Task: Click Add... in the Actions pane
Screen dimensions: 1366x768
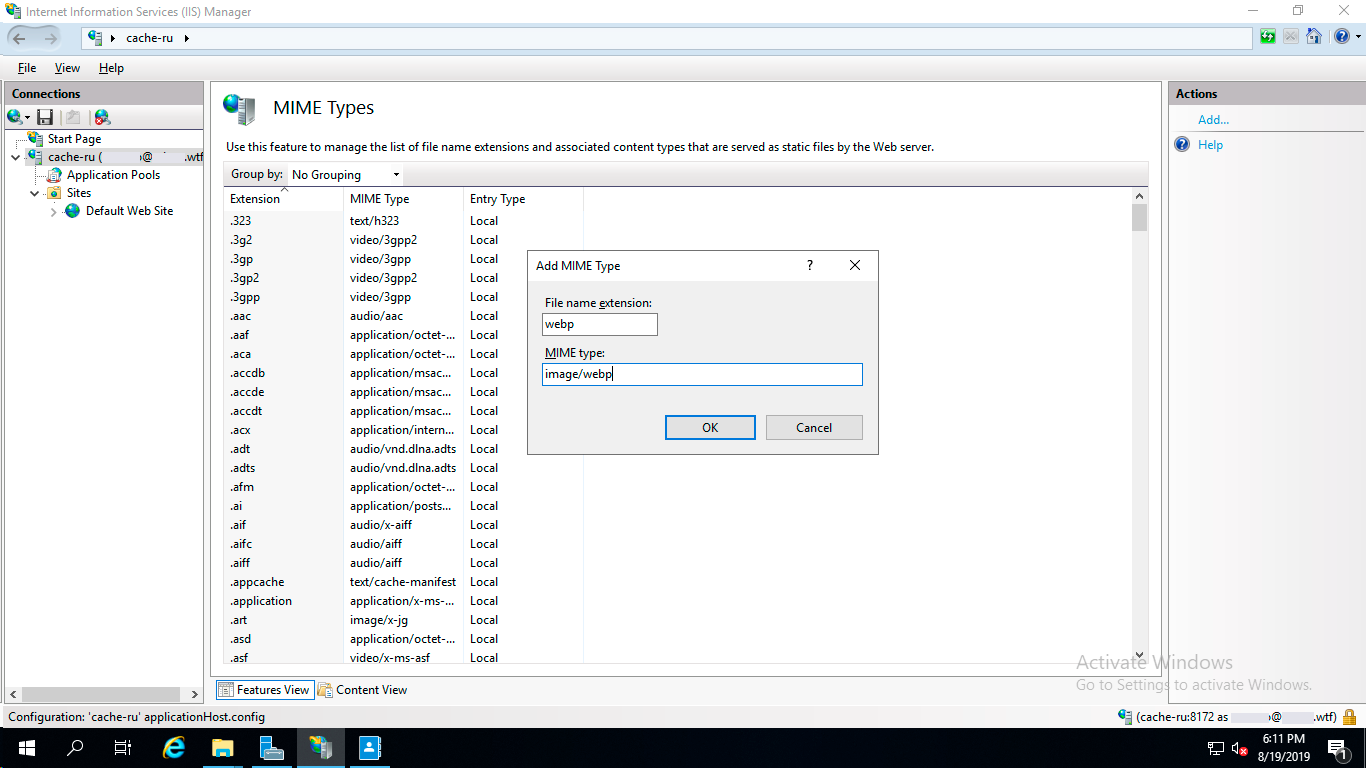Action: pos(1213,120)
